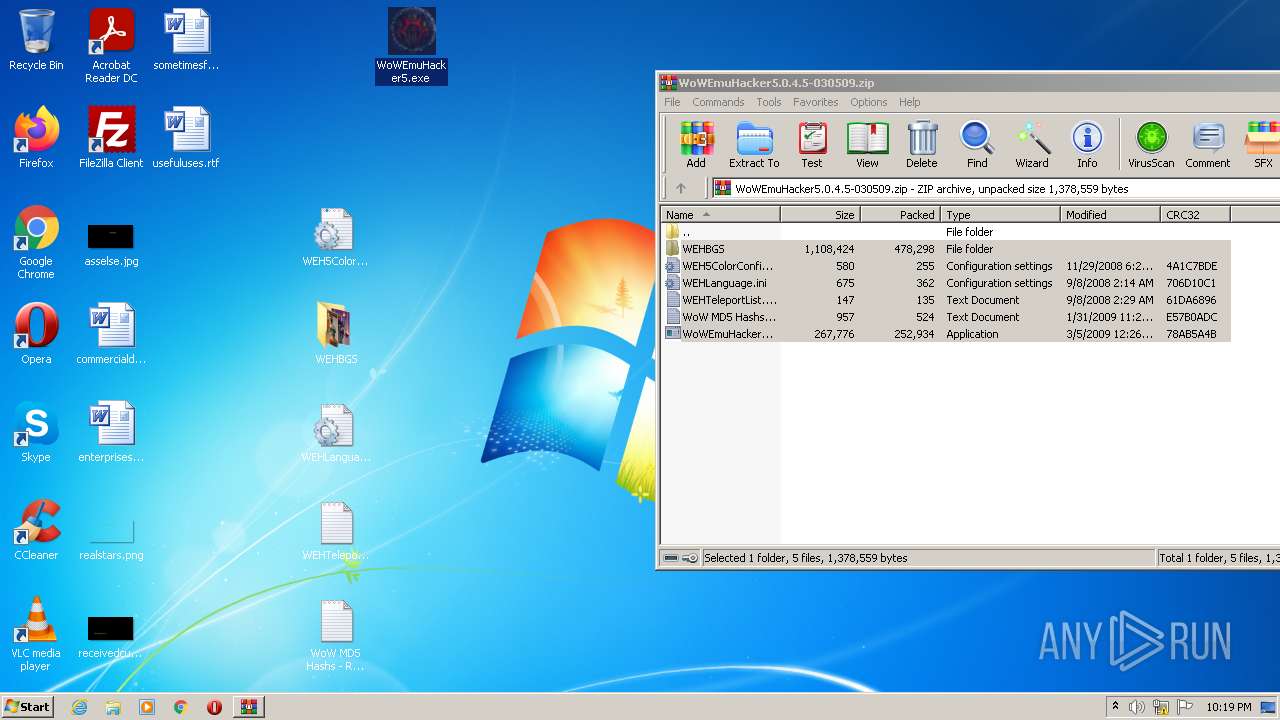Select the Firefox desktop shortcut
Screen dimensions: 1280x720
pos(36,138)
